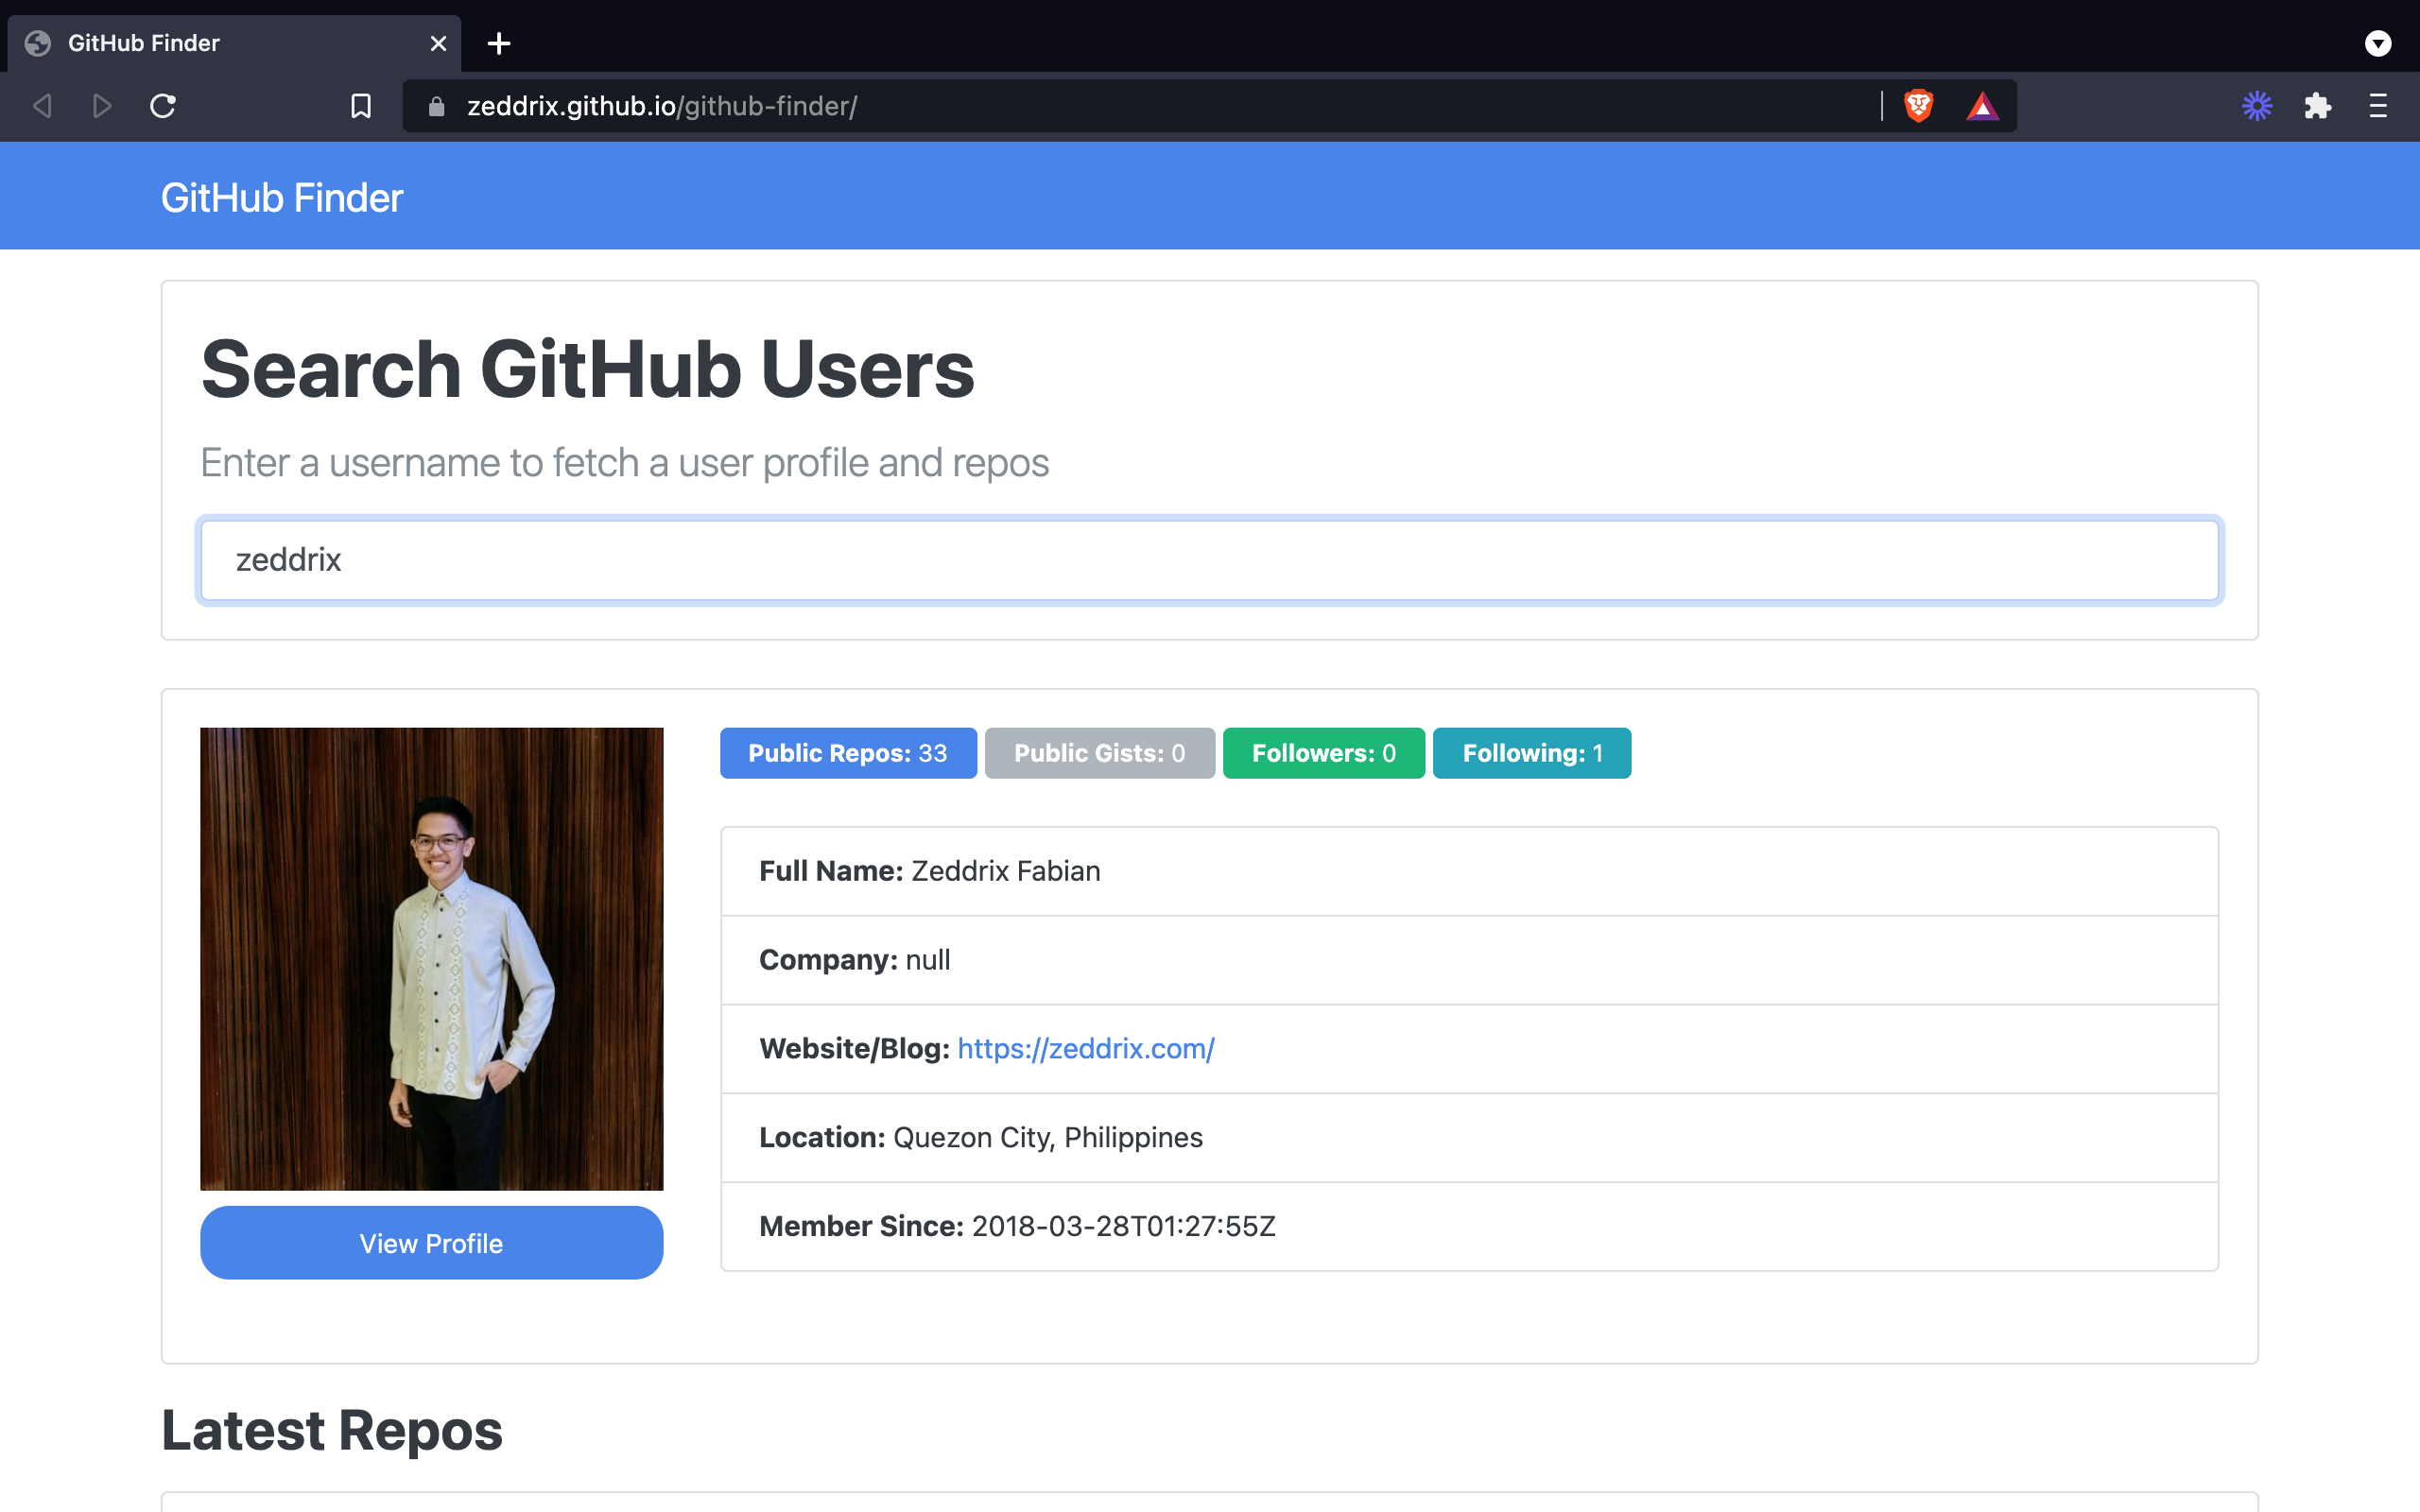Bookmark this page with bookmark icon

[x=361, y=106]
